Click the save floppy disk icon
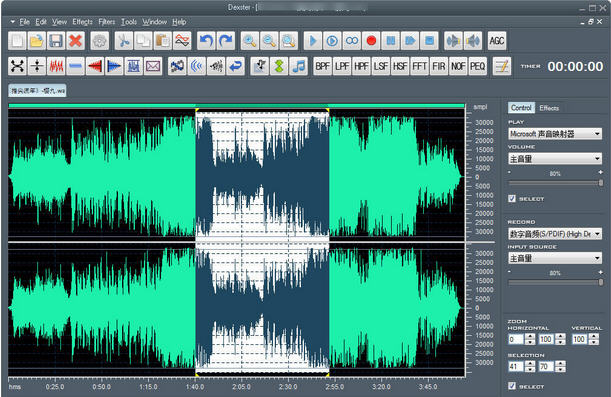 click(56, 41)
